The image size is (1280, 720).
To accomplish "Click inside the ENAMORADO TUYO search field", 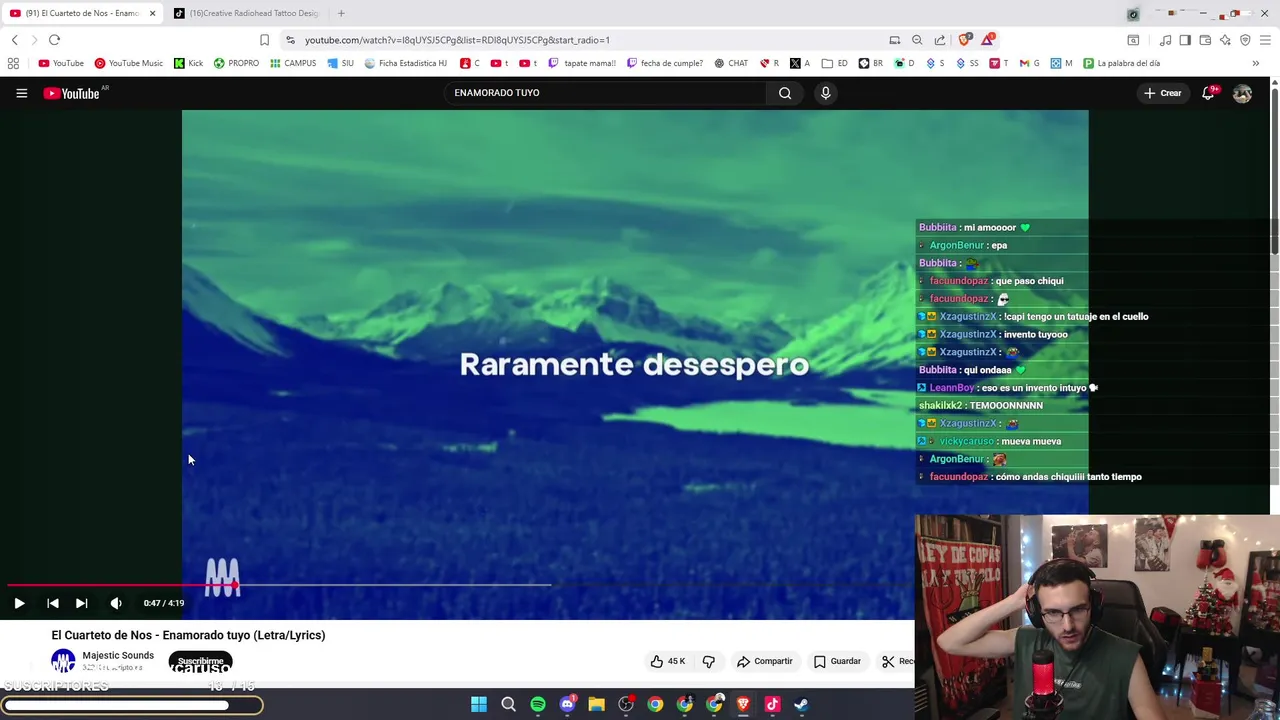I will [x=605, y=93].
